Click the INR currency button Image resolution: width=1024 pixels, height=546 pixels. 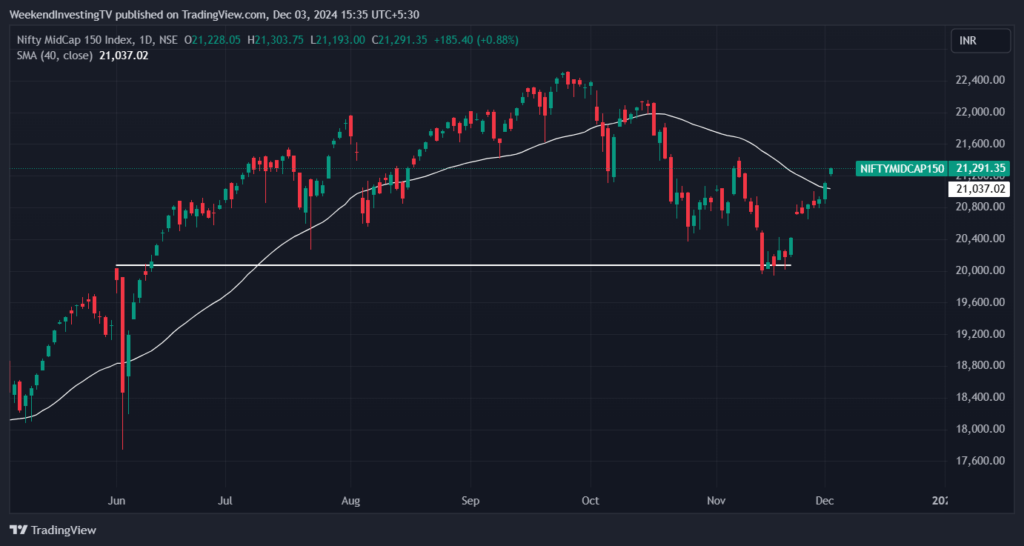(x=981, y=40)
